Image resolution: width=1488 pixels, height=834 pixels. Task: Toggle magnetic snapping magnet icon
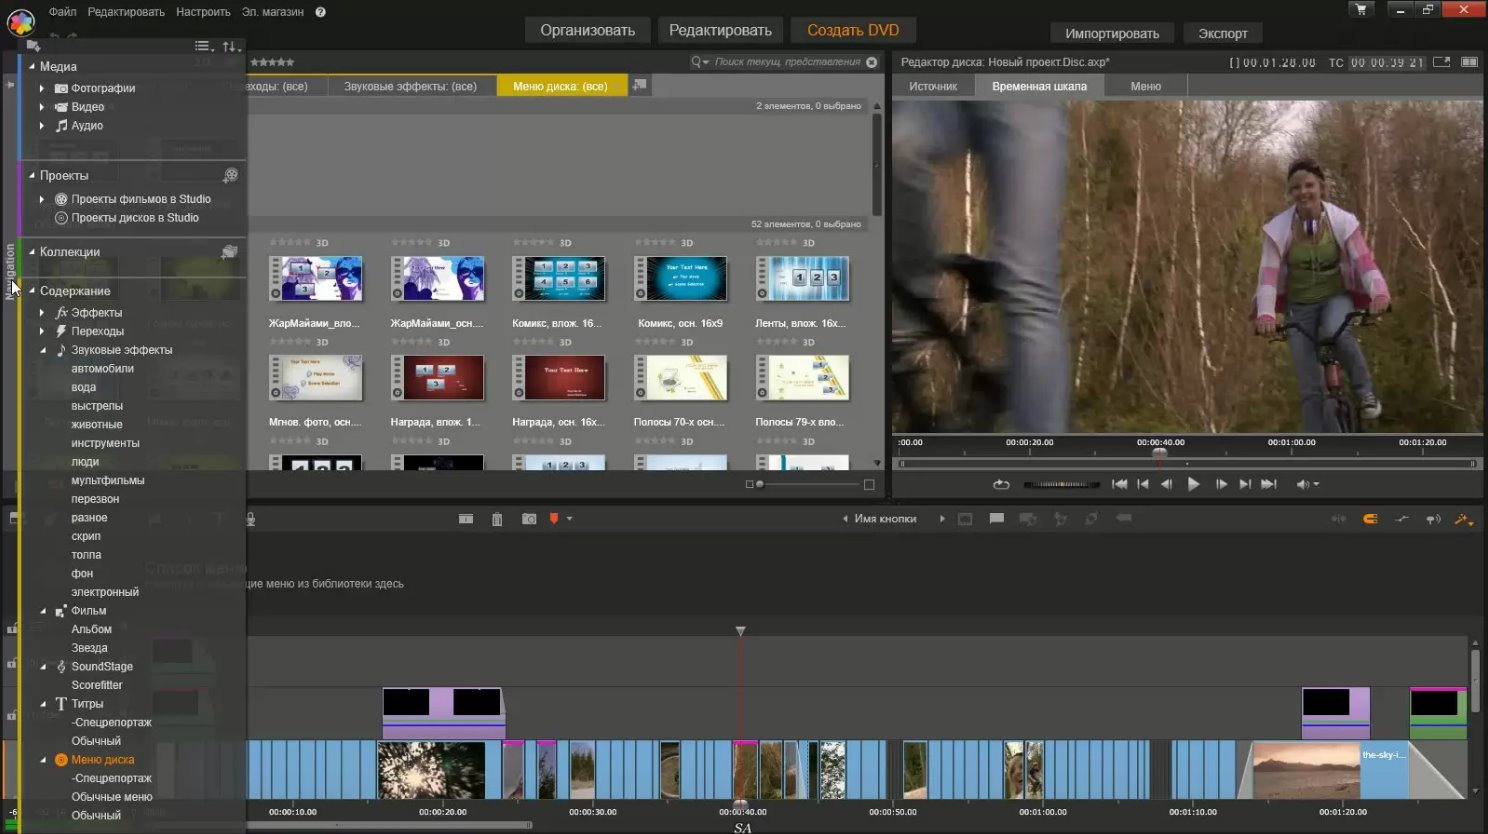tap(1370, 519)
